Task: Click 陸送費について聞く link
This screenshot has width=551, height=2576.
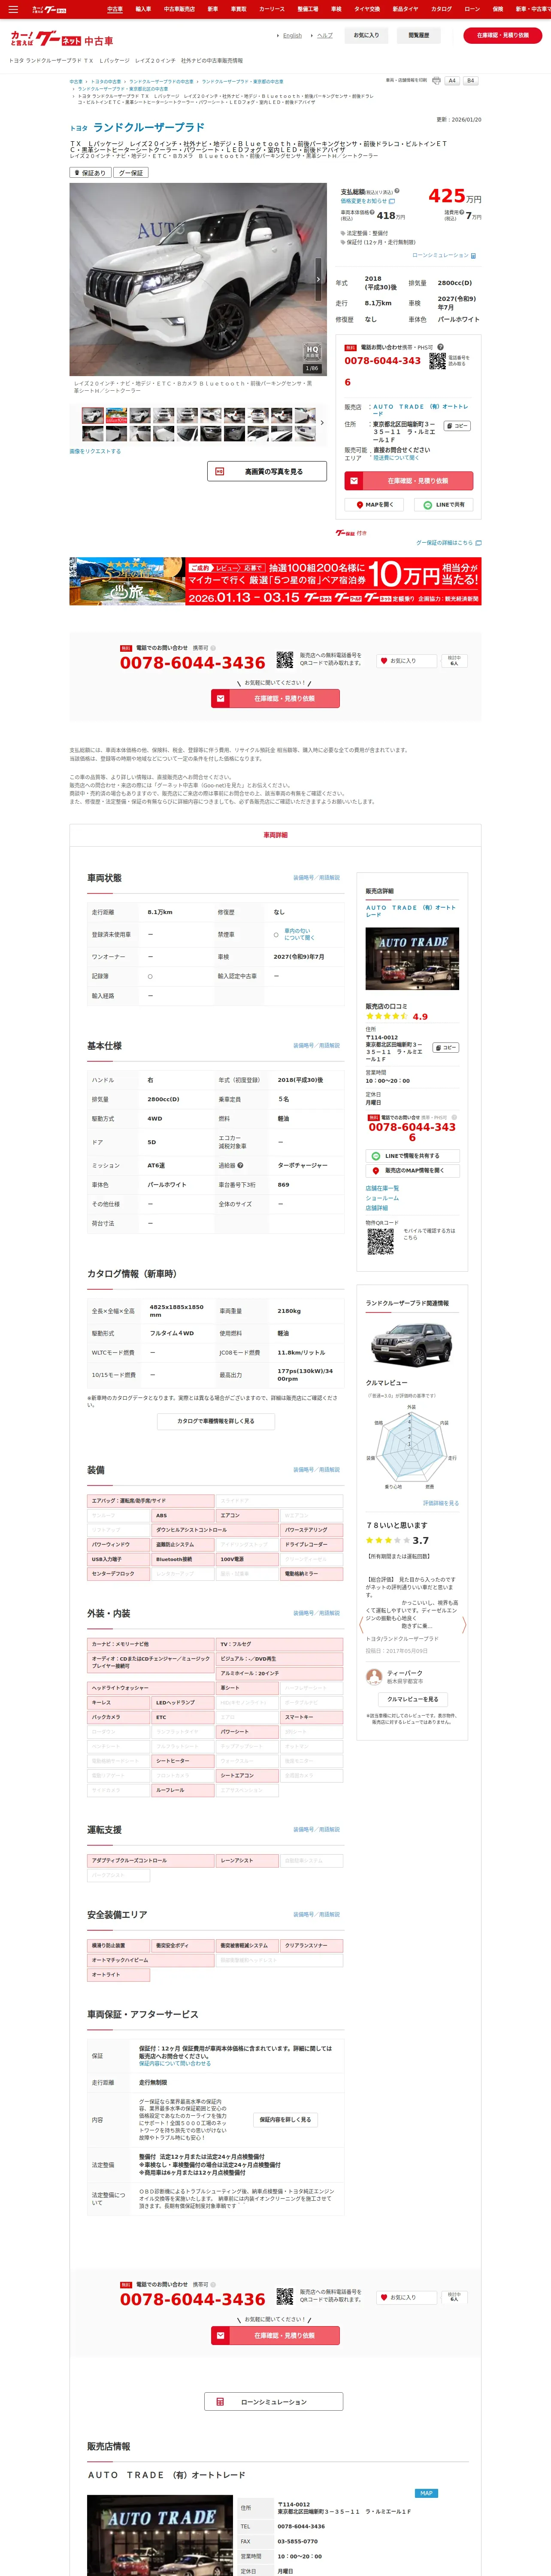Action: coord(397,458)
